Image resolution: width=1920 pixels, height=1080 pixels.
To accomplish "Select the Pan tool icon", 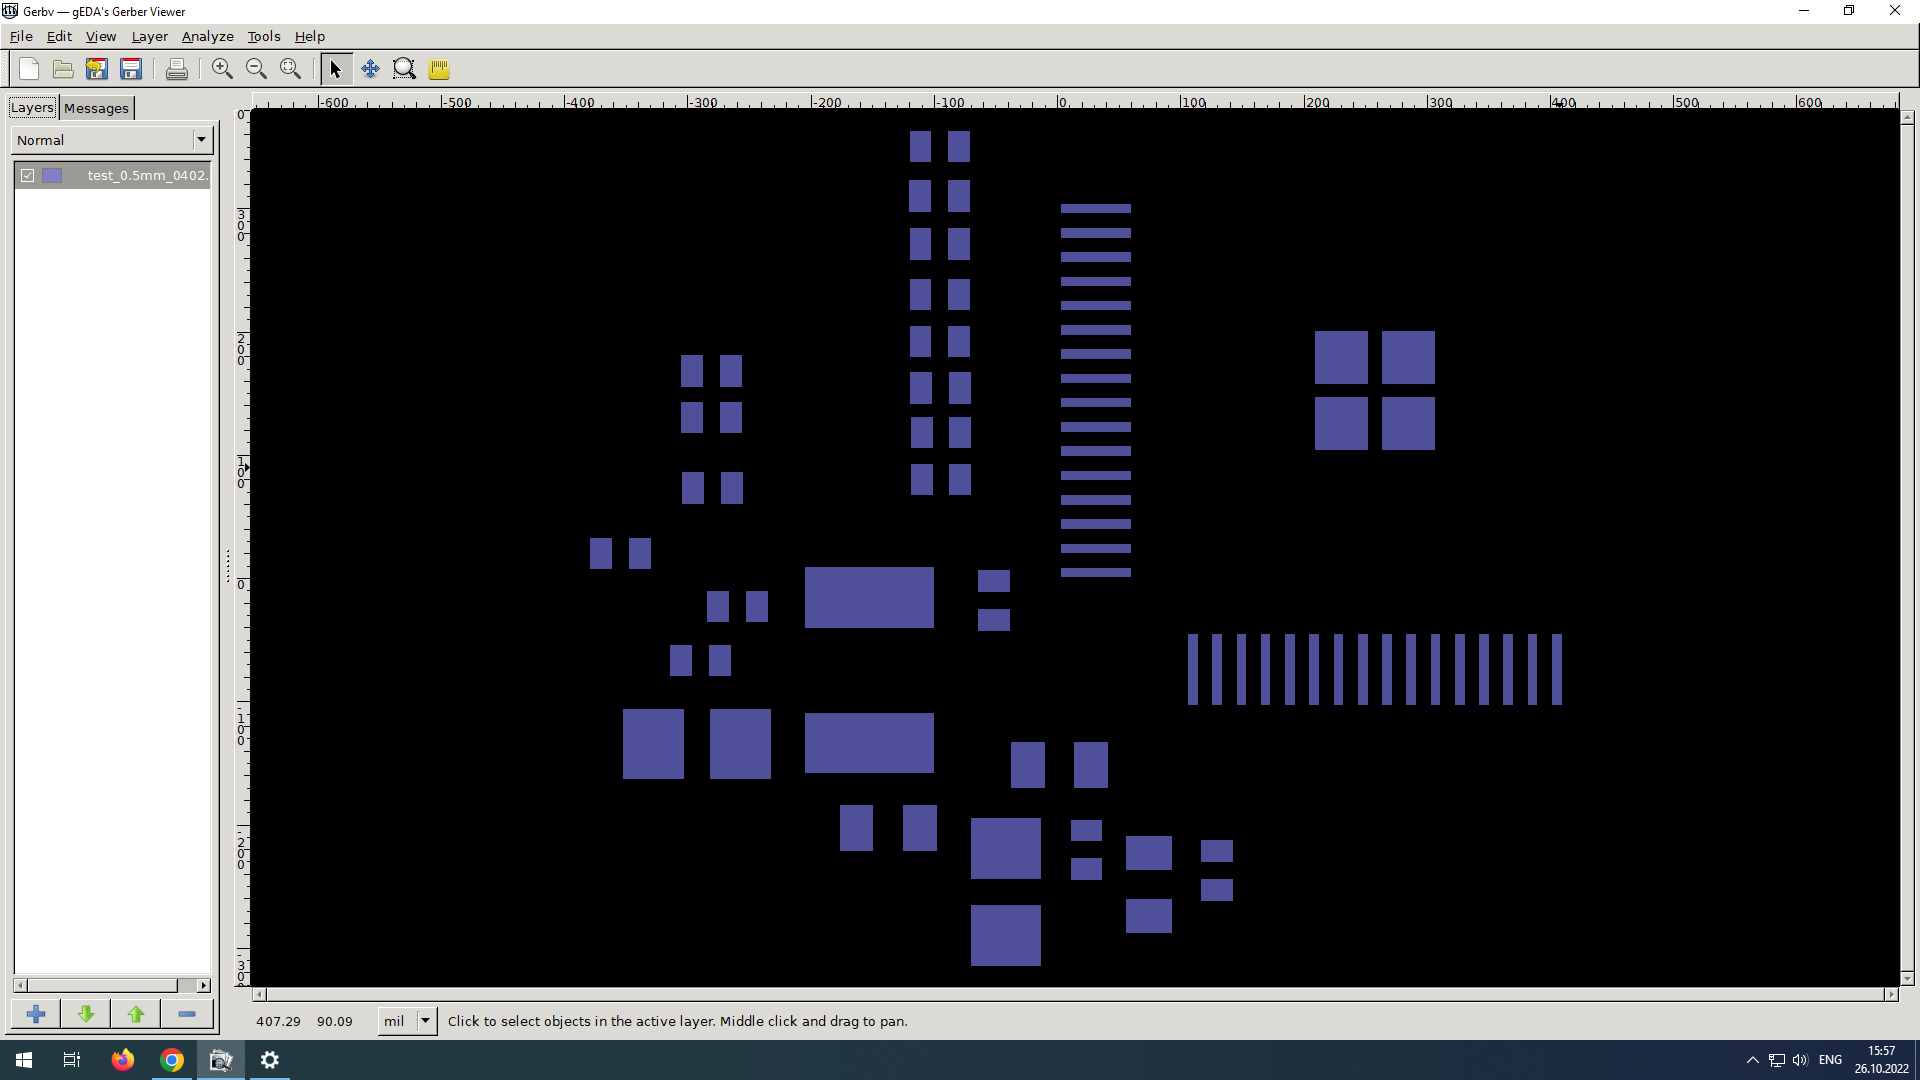I will [x=370, y=69].
